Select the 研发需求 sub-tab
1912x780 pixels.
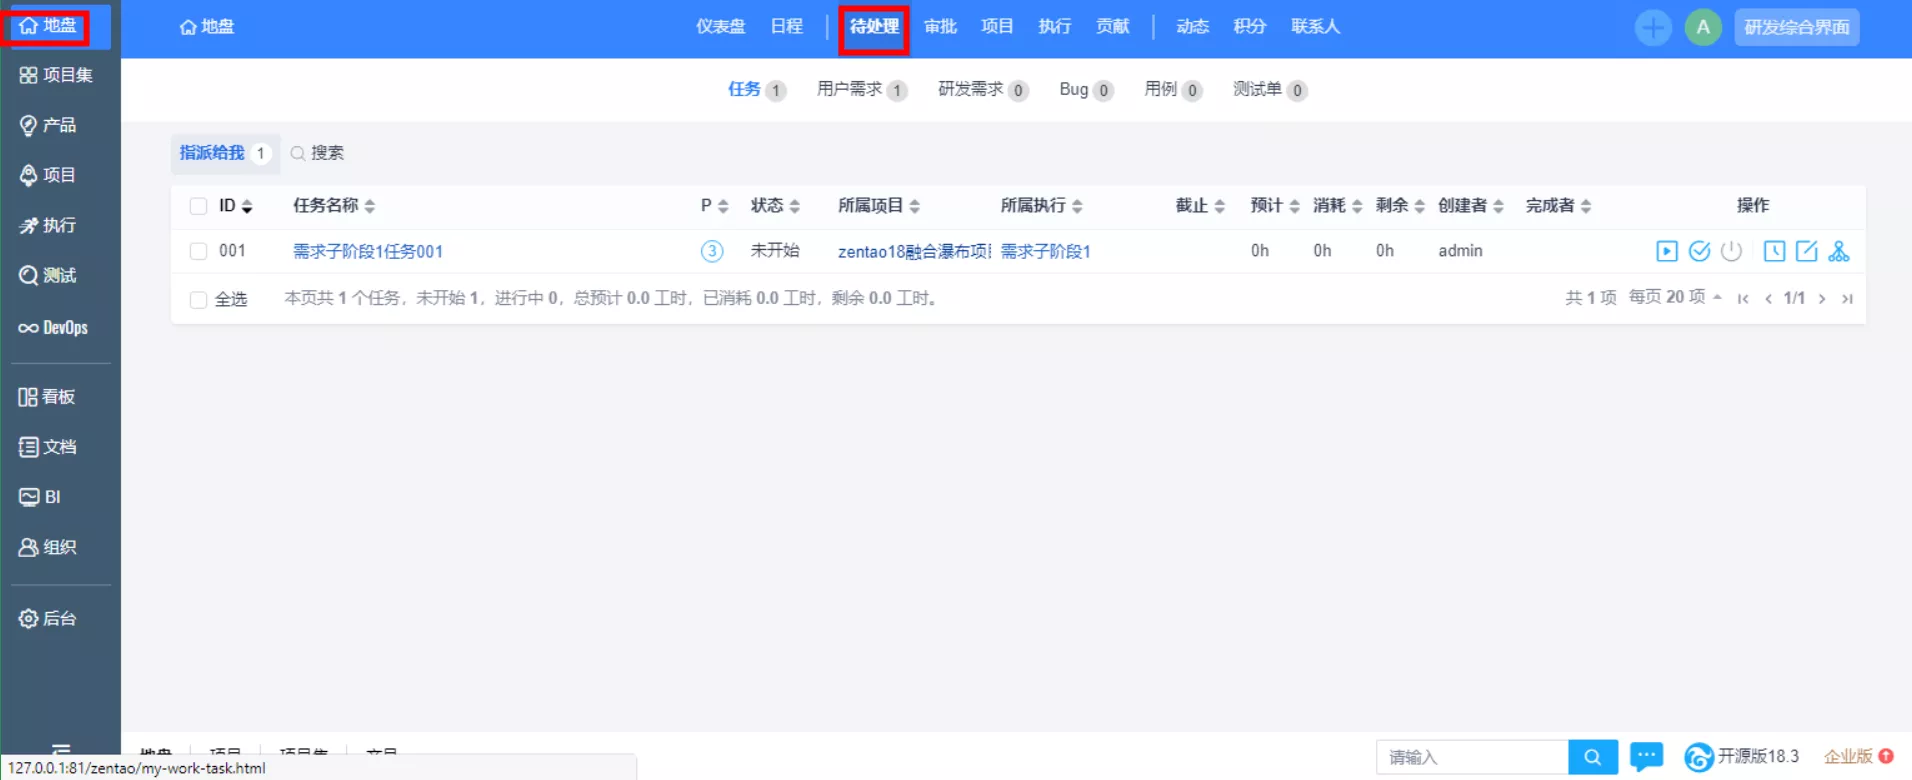point(983,90)
